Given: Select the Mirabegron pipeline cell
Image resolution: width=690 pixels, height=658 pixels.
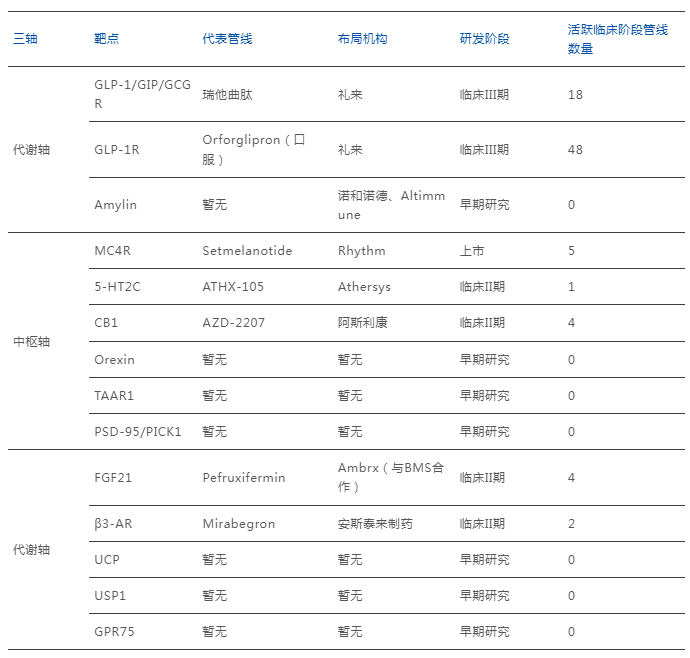Looking at the screenshot, I should 238,524.
